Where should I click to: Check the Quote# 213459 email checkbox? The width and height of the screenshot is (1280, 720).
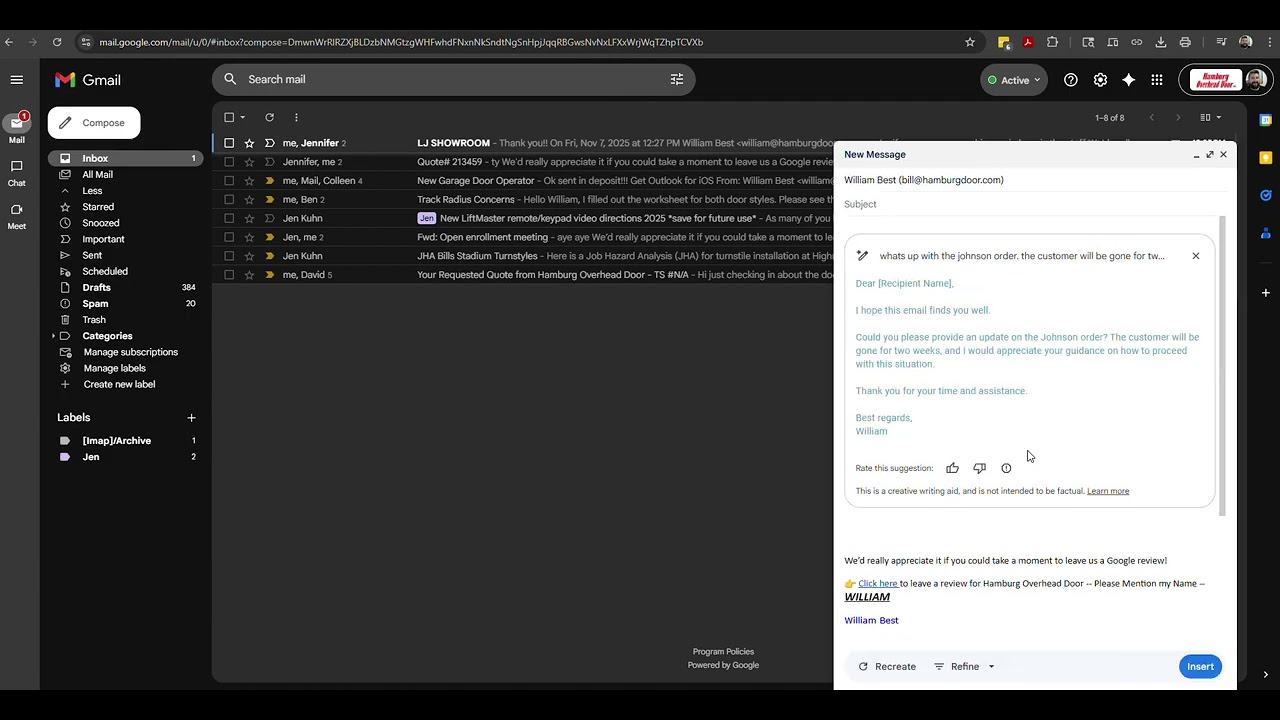(x=229, y=162)
